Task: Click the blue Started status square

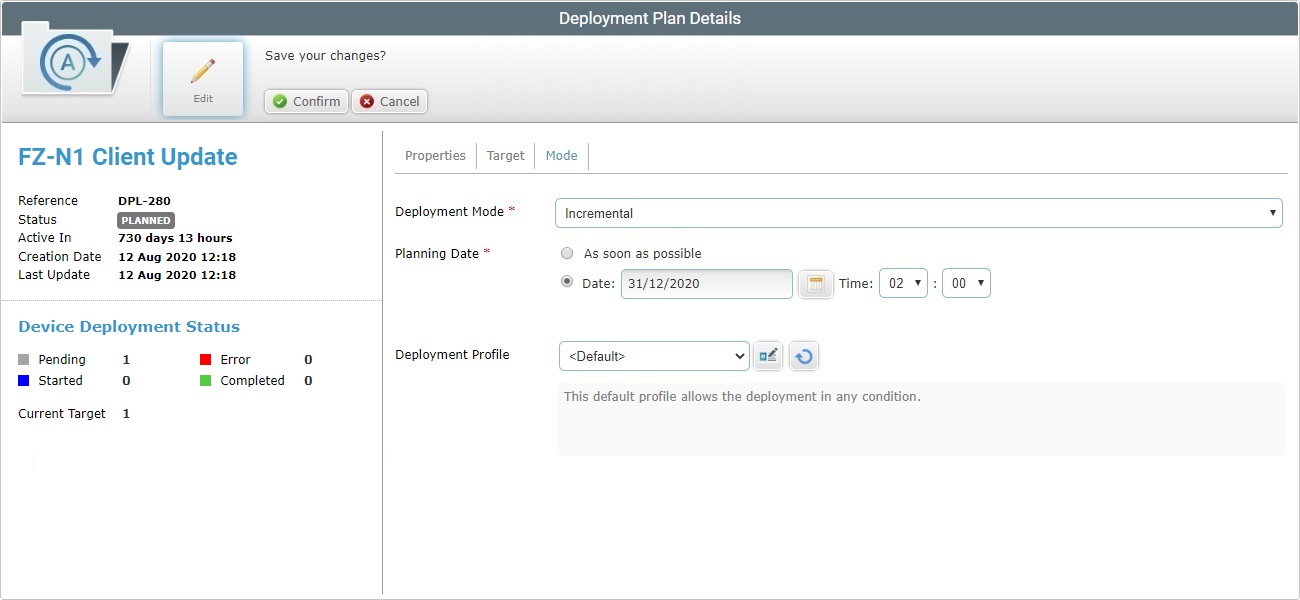Action: pyautogui.click(x=22, y=380)
